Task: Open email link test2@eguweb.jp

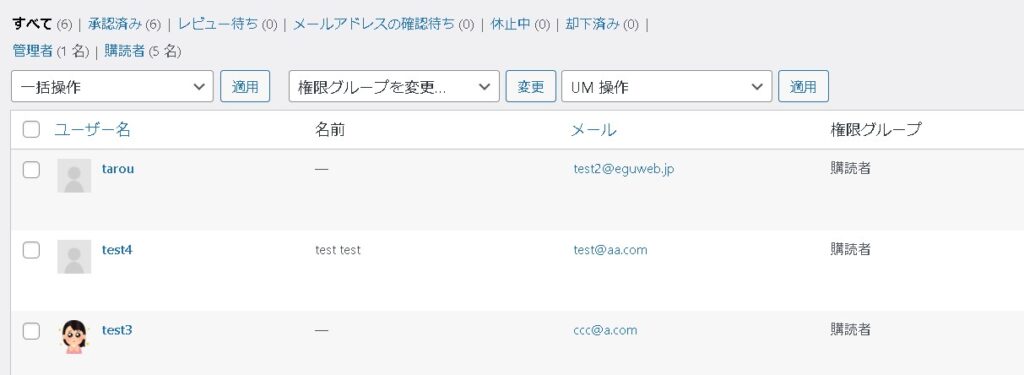Action: pyautogui.click(x=624, y=169)
